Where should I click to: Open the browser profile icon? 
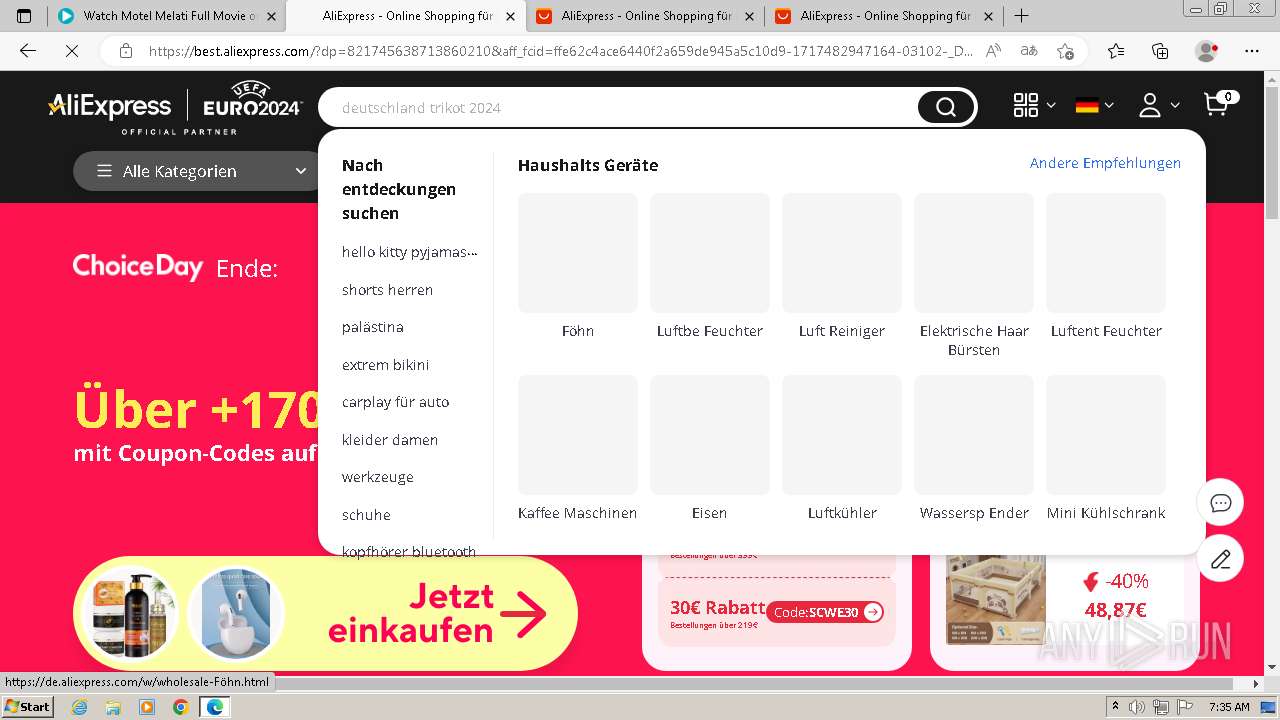point(1207,51)
